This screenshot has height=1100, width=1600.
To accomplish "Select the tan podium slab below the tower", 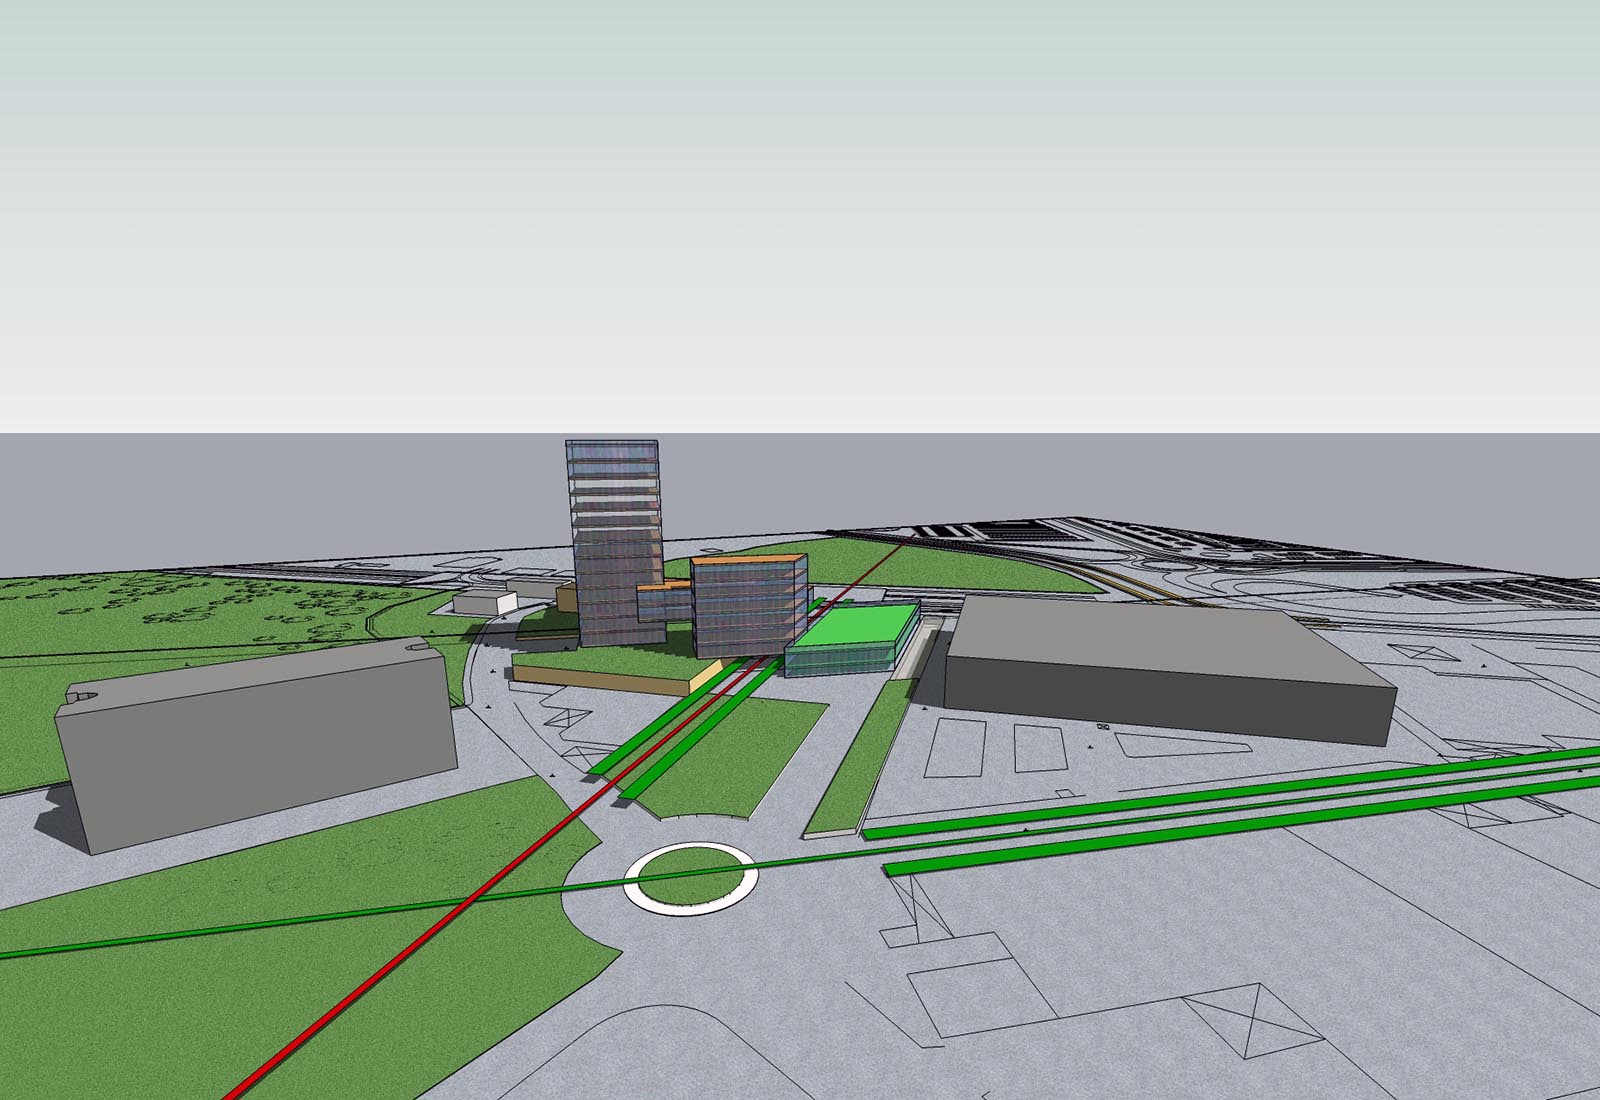I will tap(615, 673).
